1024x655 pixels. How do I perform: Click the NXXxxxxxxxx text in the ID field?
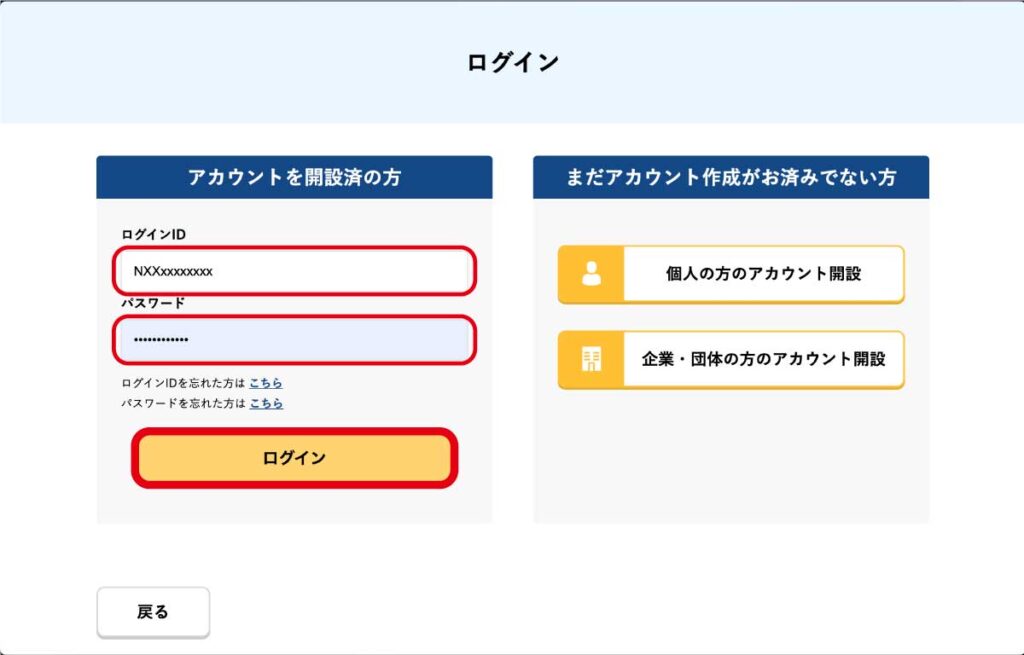point(173,272)
